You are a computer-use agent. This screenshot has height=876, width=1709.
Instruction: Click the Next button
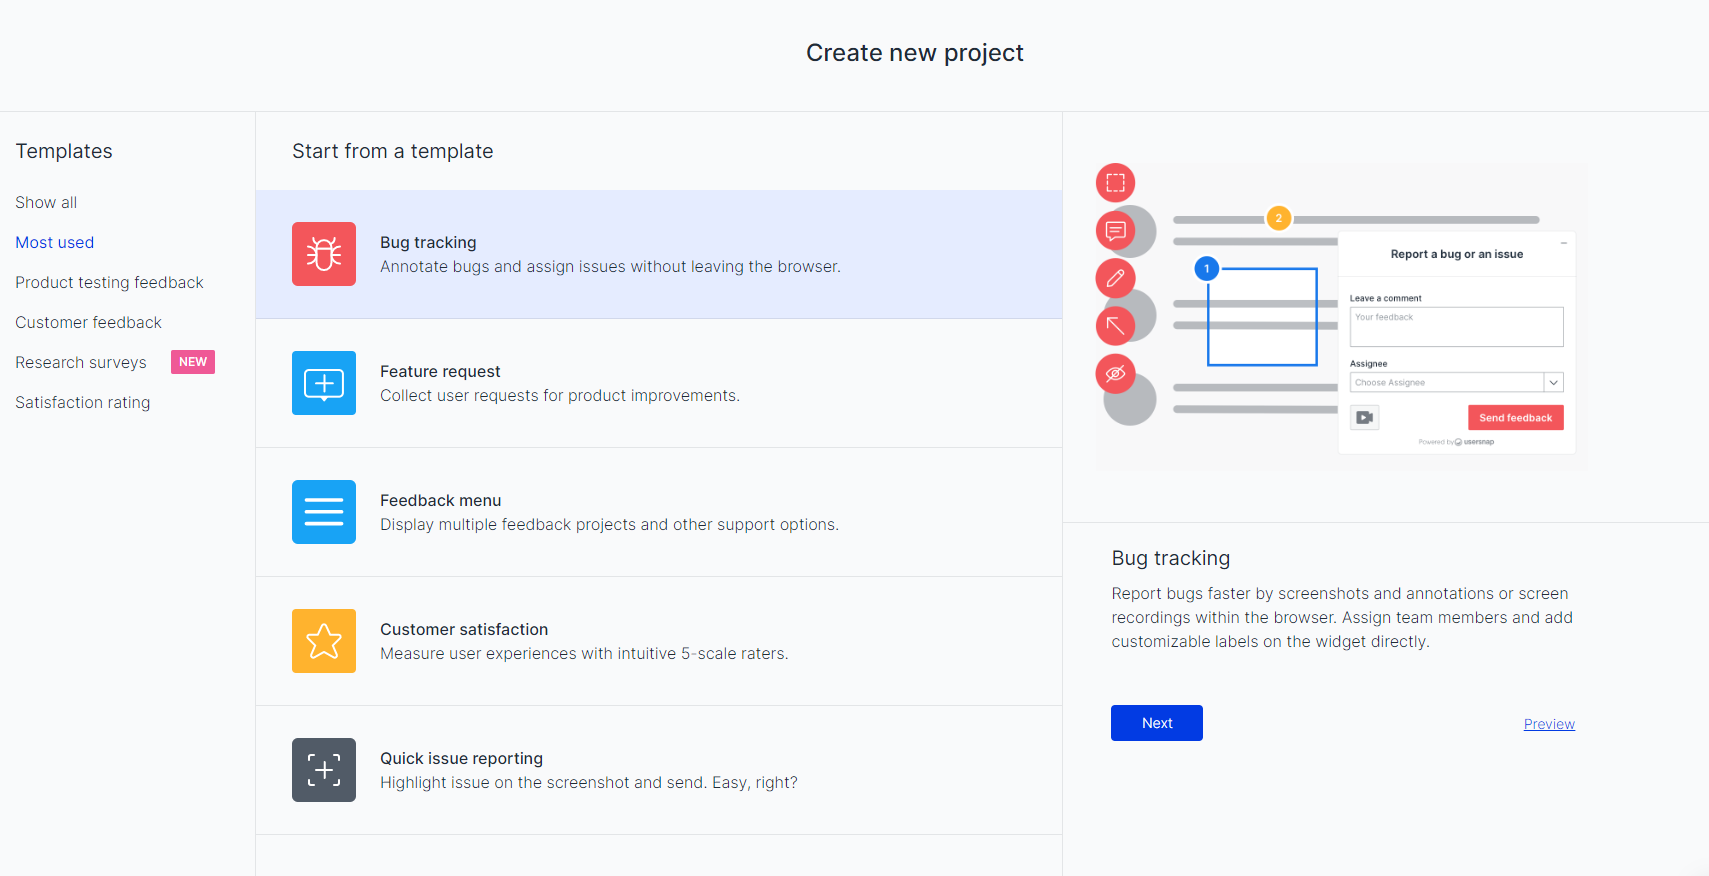click(1157, 723)
